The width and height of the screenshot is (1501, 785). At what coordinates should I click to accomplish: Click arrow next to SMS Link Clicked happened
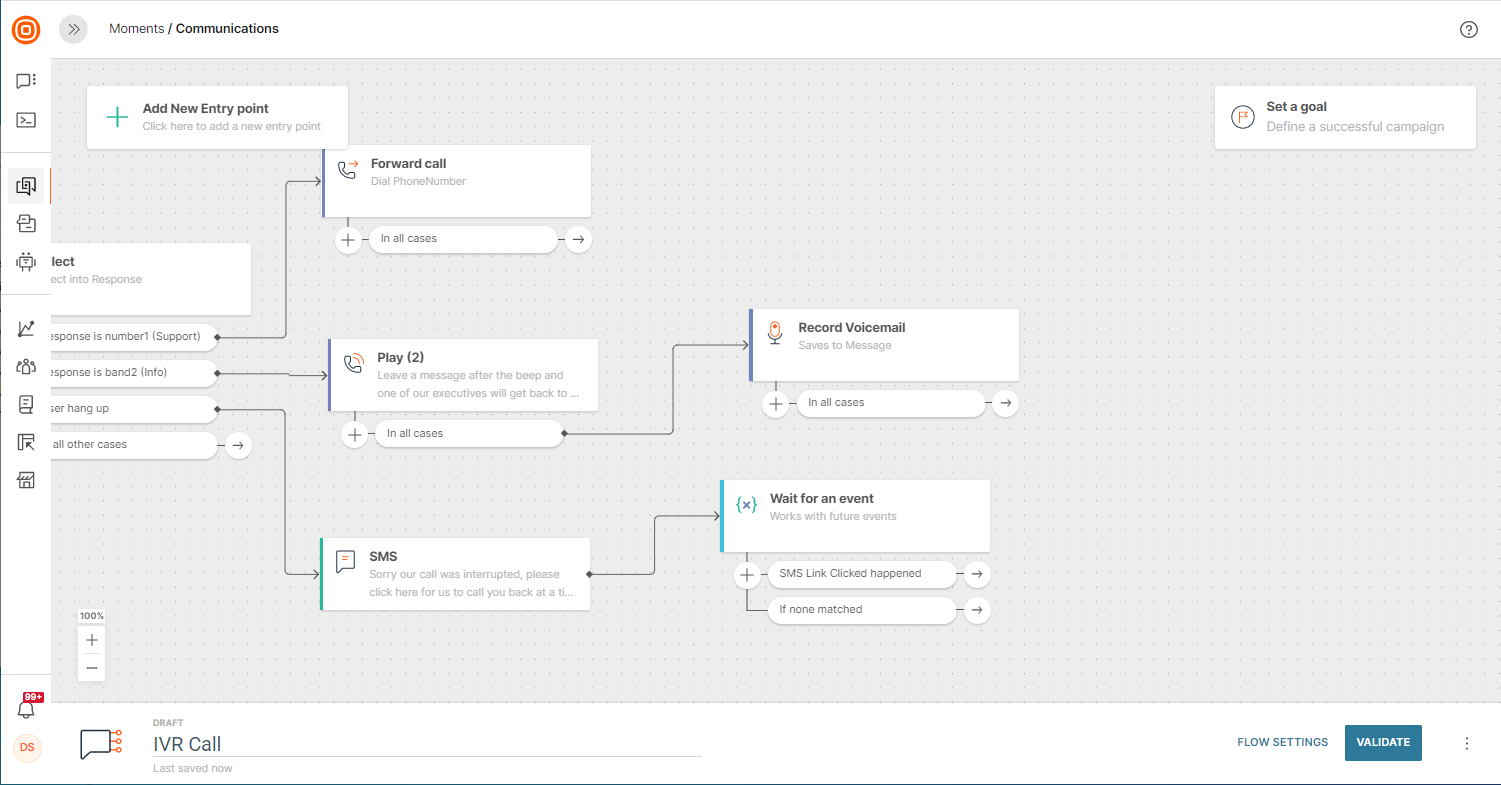978,574
